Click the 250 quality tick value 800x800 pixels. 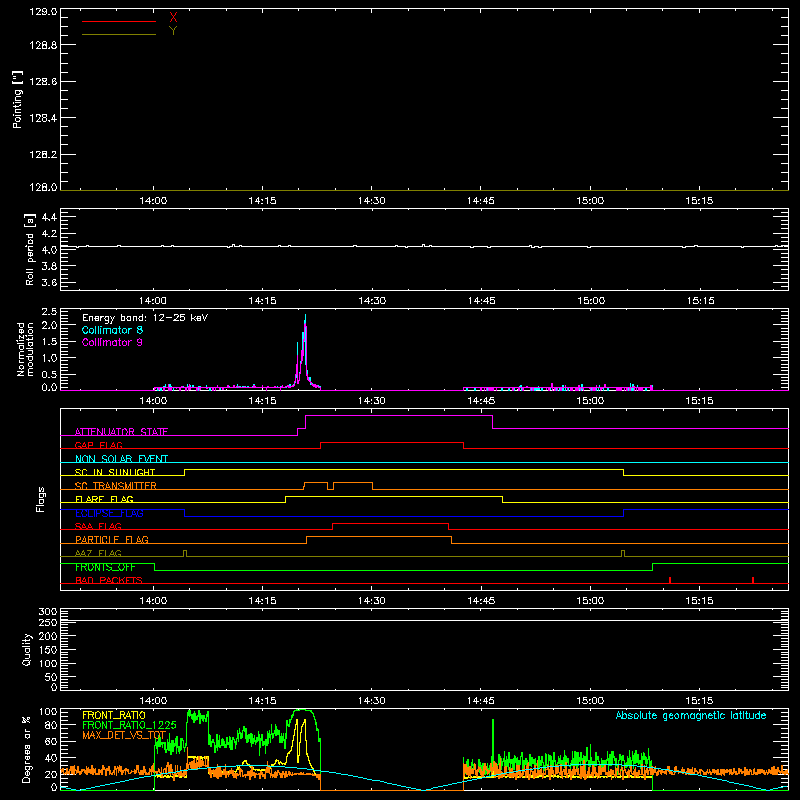click(x=48, y=622)
